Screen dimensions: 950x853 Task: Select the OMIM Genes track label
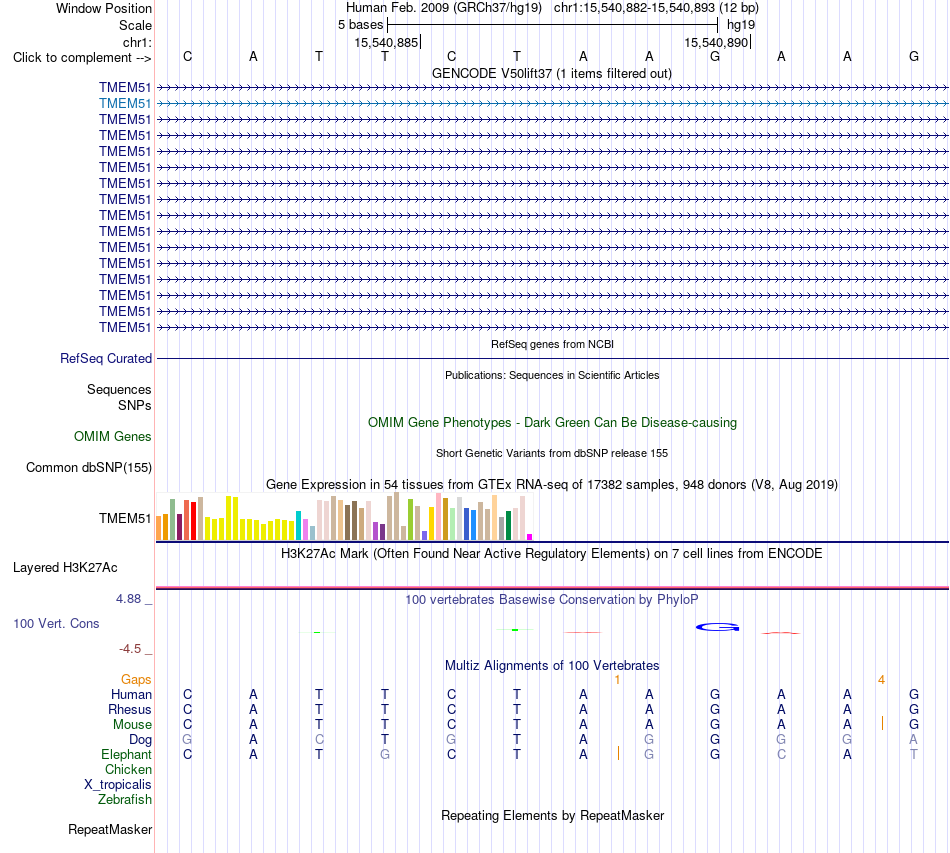click(x=113, y=437)
